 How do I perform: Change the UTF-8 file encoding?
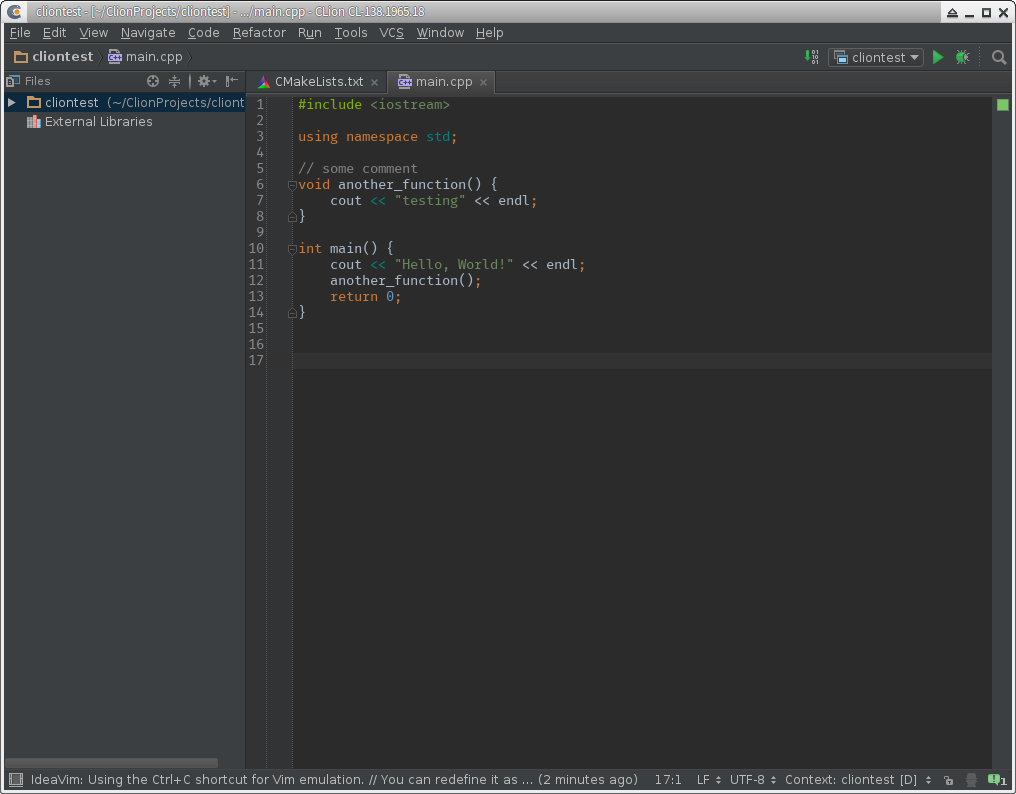(x=753, y=780)
